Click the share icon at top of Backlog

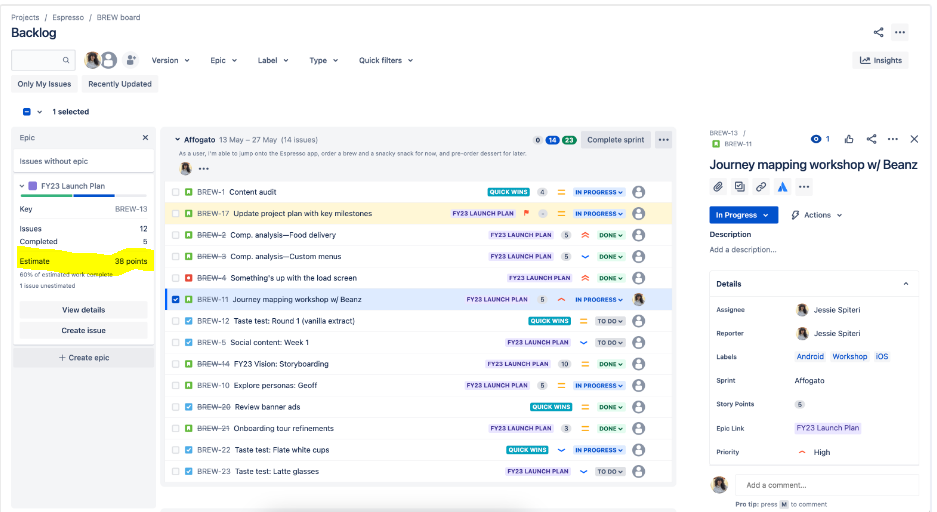click(878, 32)
